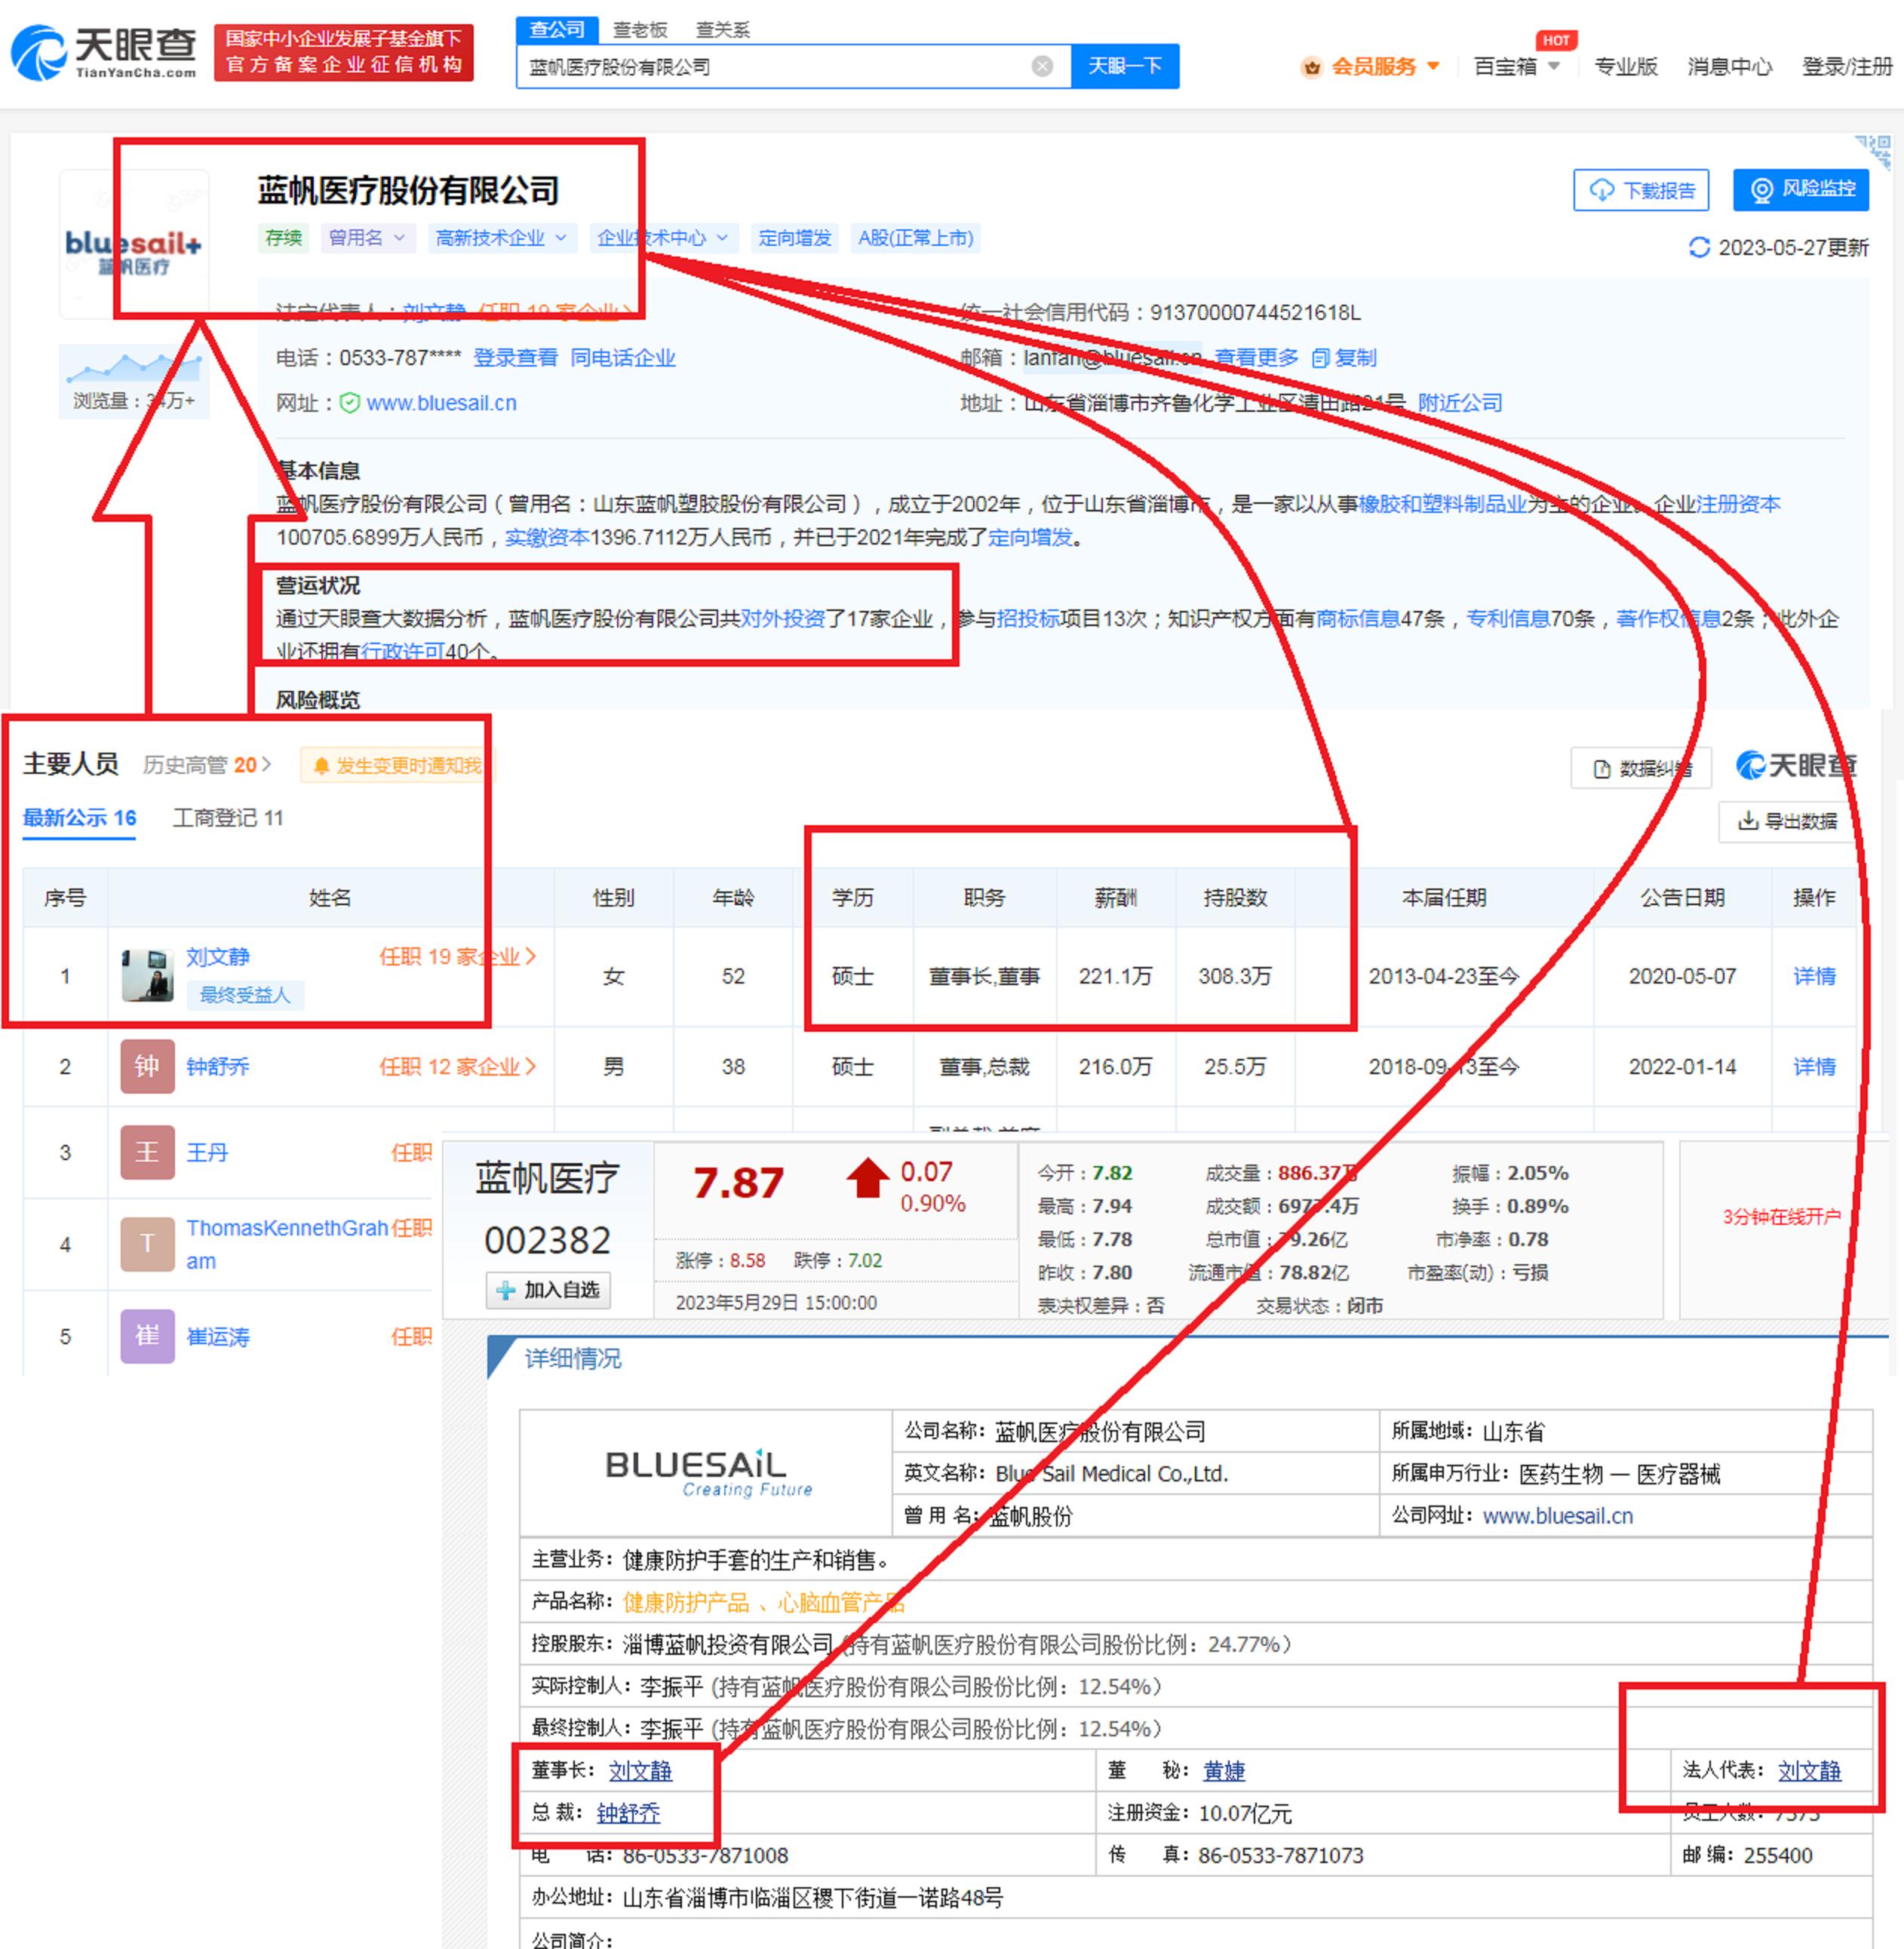
Task: Expand 历史高管 20 chevron
Action: point(266,765)
